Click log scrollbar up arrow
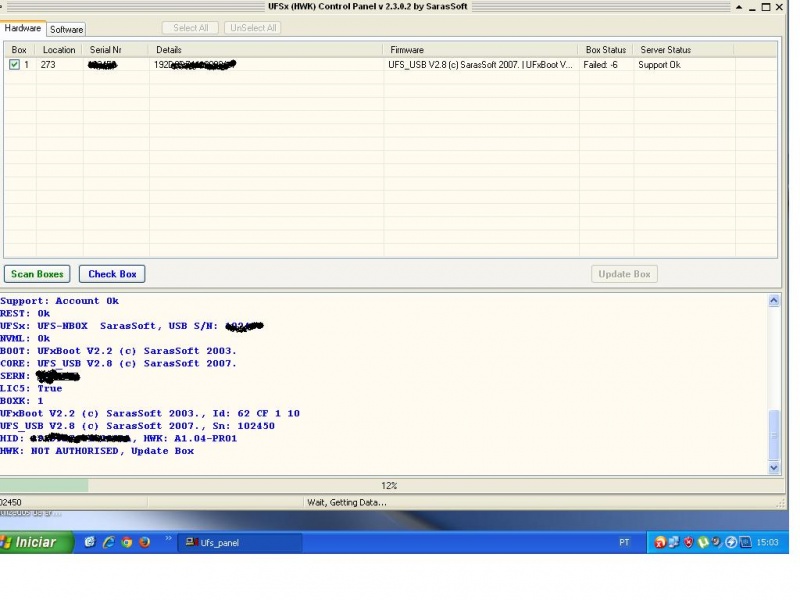 [773, 301]
